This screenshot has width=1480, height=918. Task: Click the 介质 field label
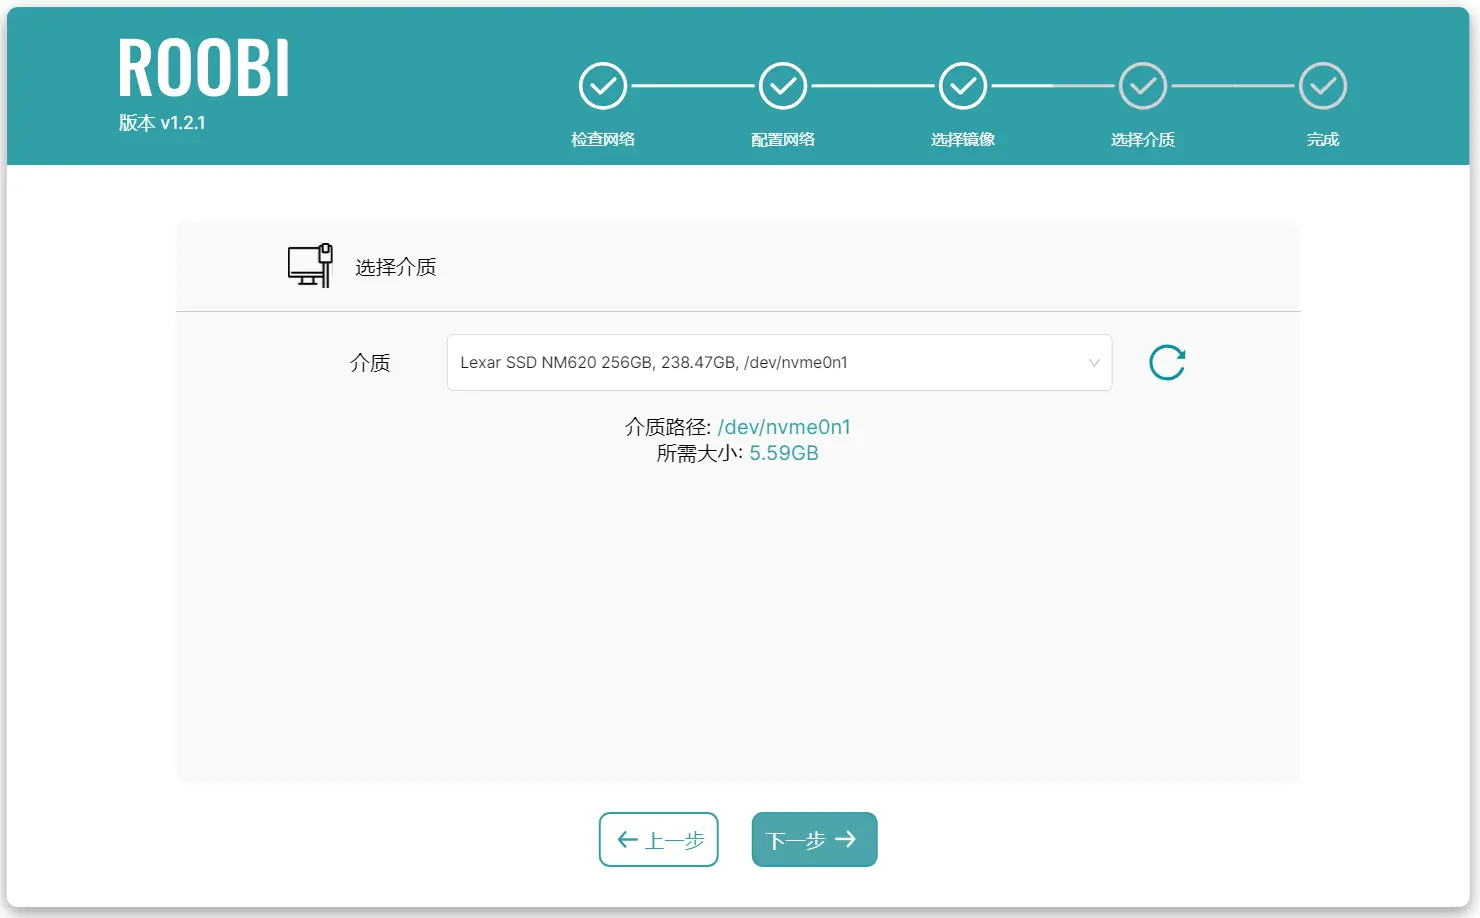[370, 363]
